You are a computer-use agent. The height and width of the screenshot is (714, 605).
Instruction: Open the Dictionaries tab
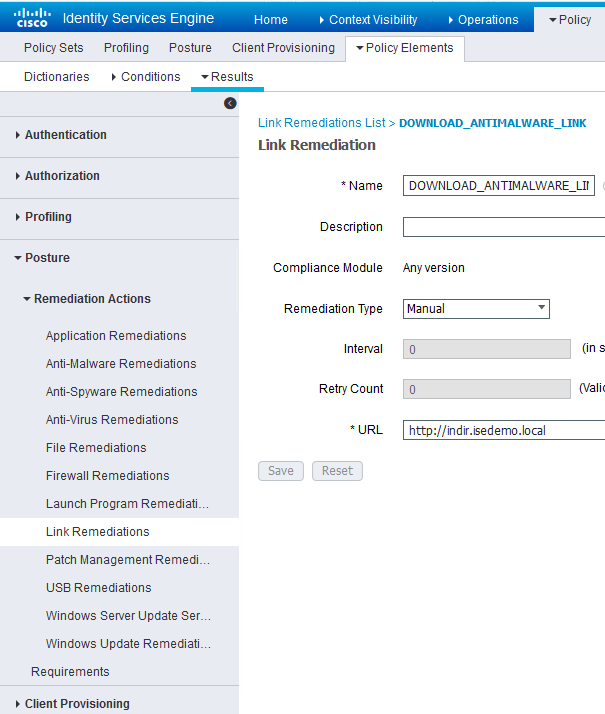pos(56,76)
